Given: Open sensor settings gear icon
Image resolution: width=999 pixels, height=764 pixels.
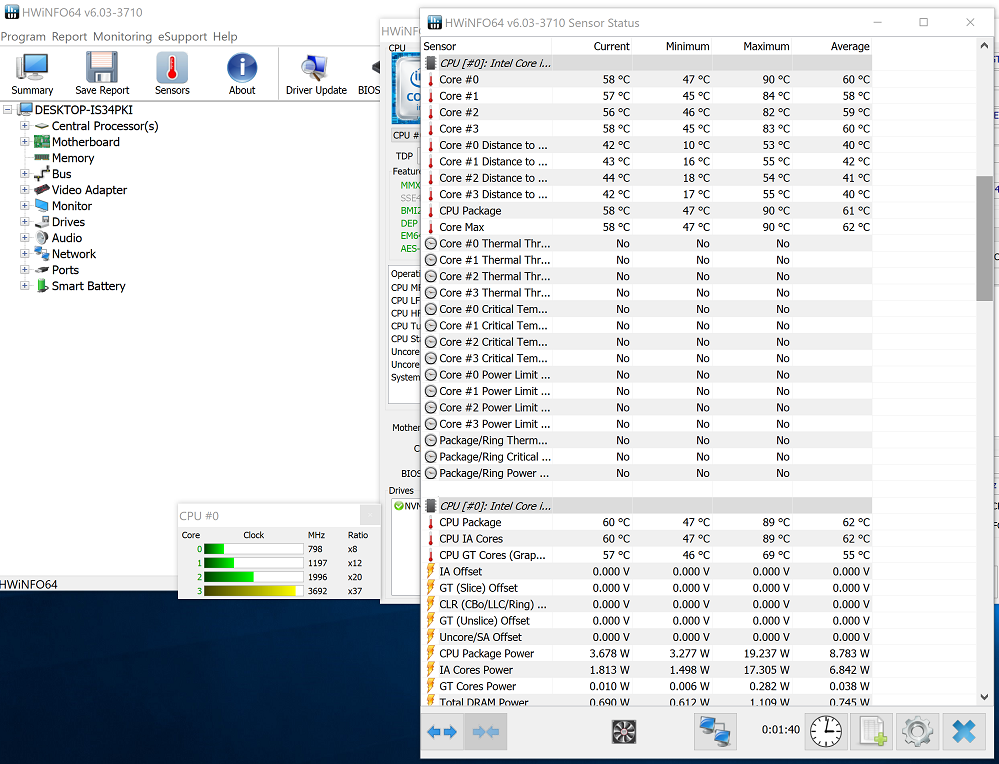Looking at the screenshot, I should [x=917, y=732].
